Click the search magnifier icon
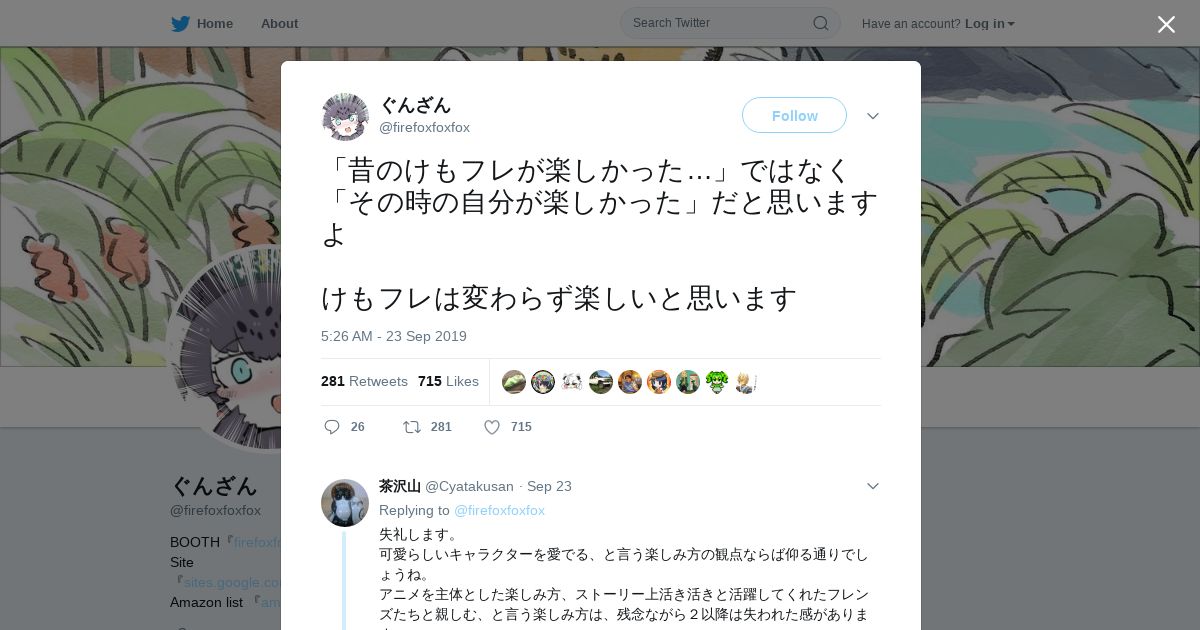 [820, 23]
